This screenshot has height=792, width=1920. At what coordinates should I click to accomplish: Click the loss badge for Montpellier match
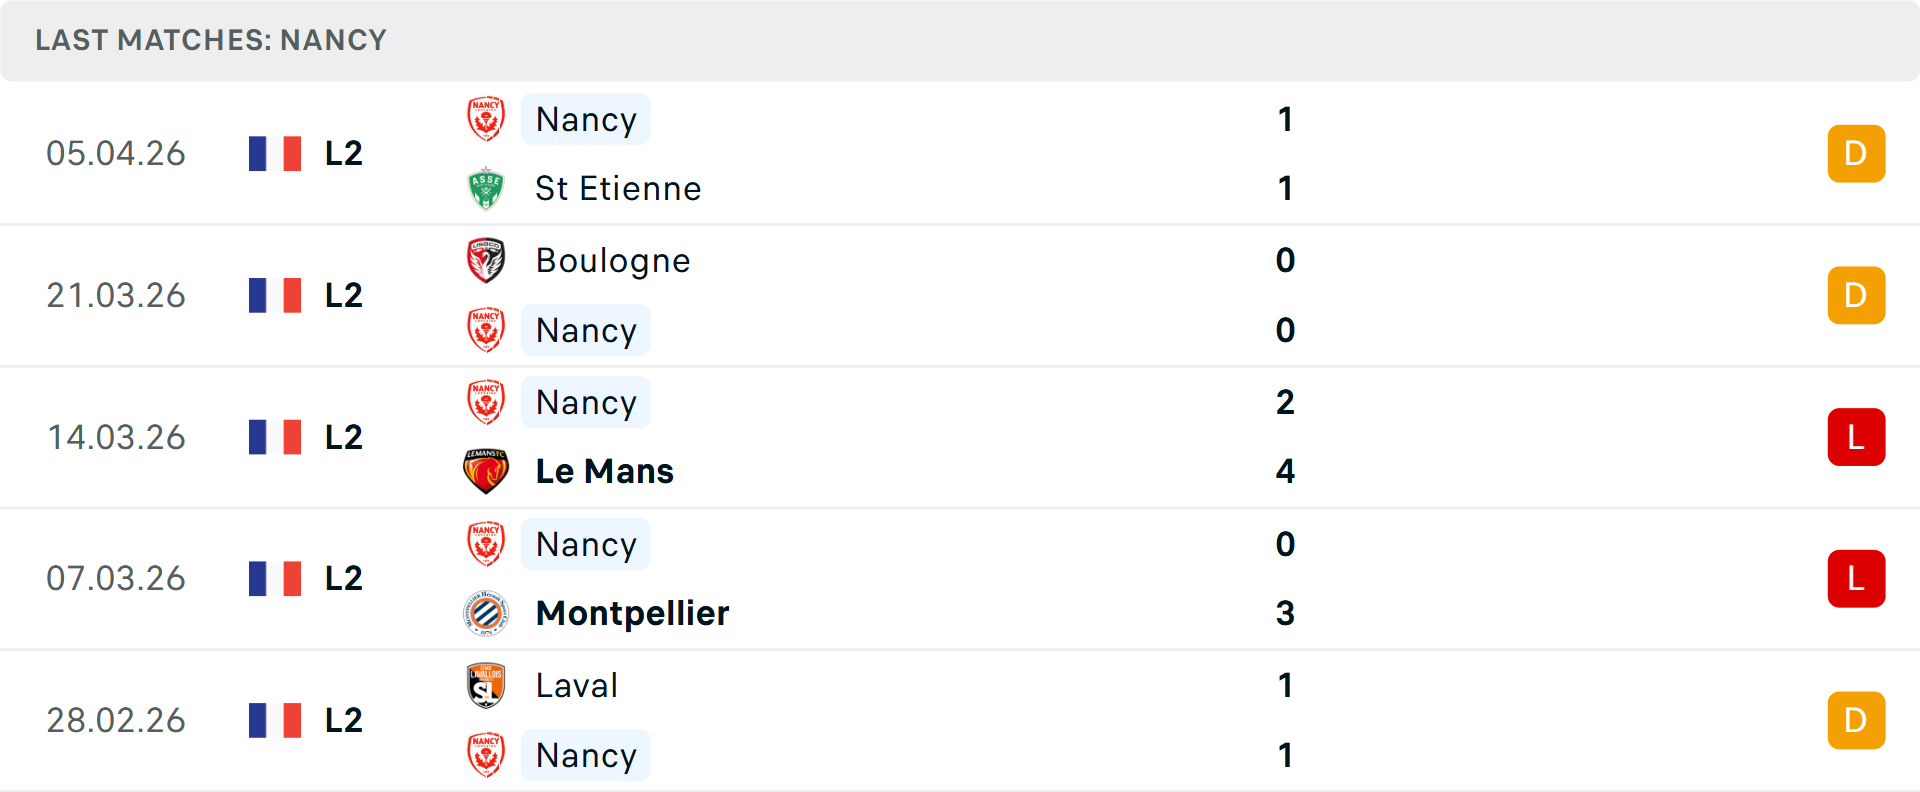pos(1856,579)
